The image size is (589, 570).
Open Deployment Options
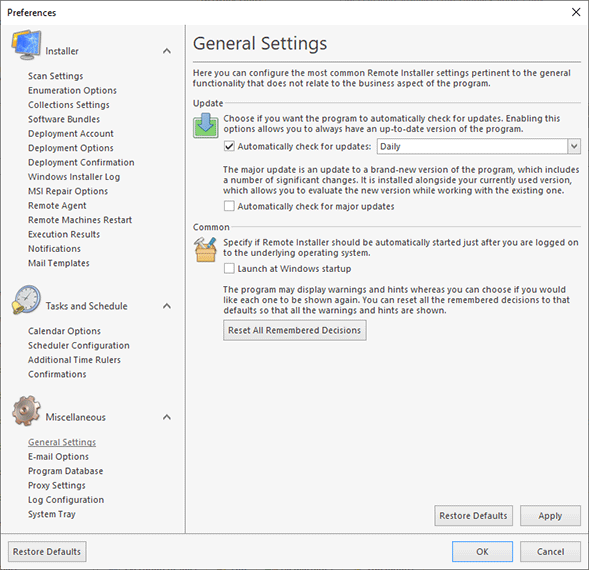tap(71, 148)
